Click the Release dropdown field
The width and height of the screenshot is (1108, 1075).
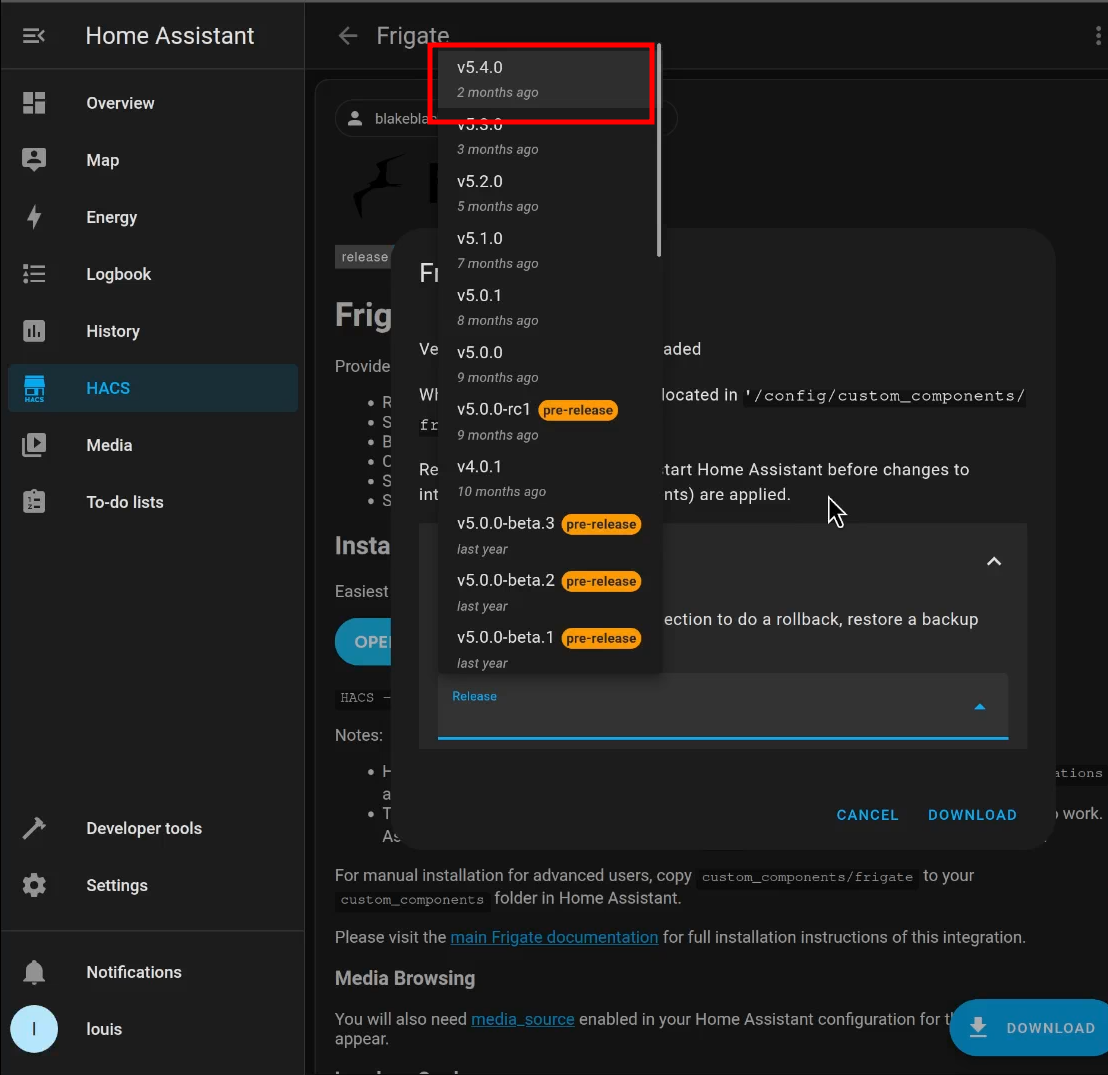(x=723, y=706)
